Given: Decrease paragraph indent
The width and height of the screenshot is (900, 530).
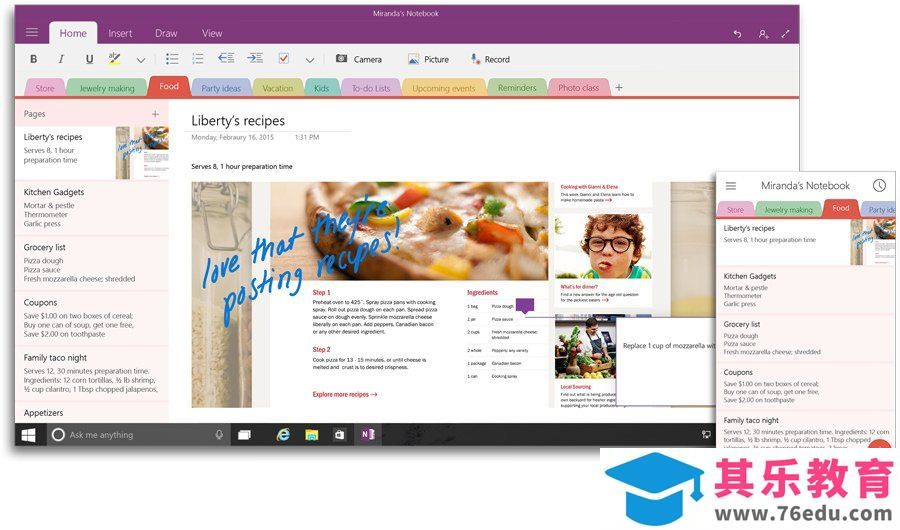Looking at the screenshot, I should [x=226, y=58].
